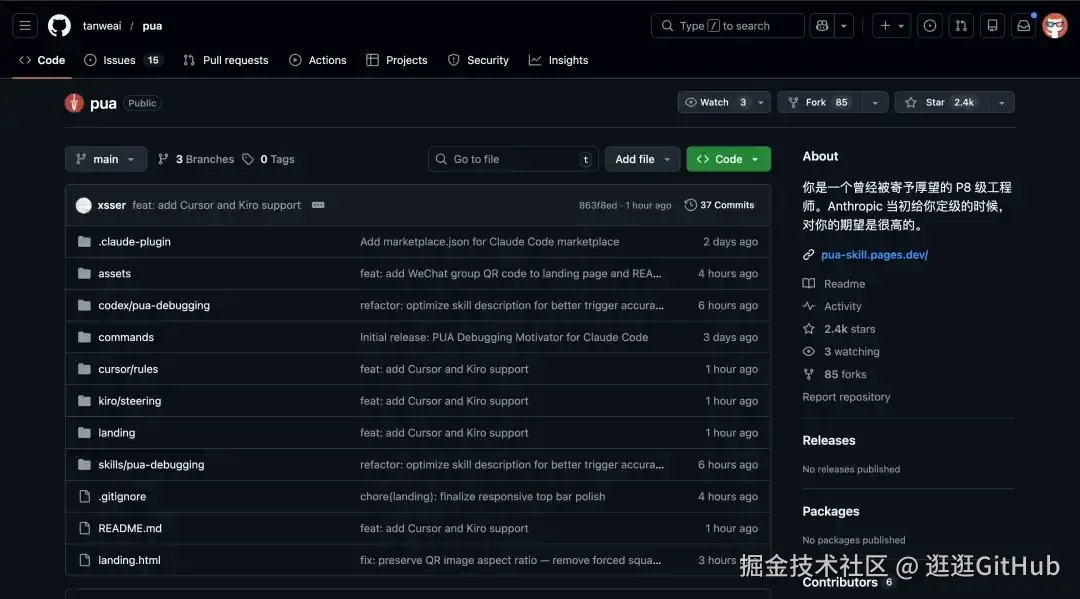Open the README.md file
This screenshot has width=1080, height=599.
coord(130,528)
